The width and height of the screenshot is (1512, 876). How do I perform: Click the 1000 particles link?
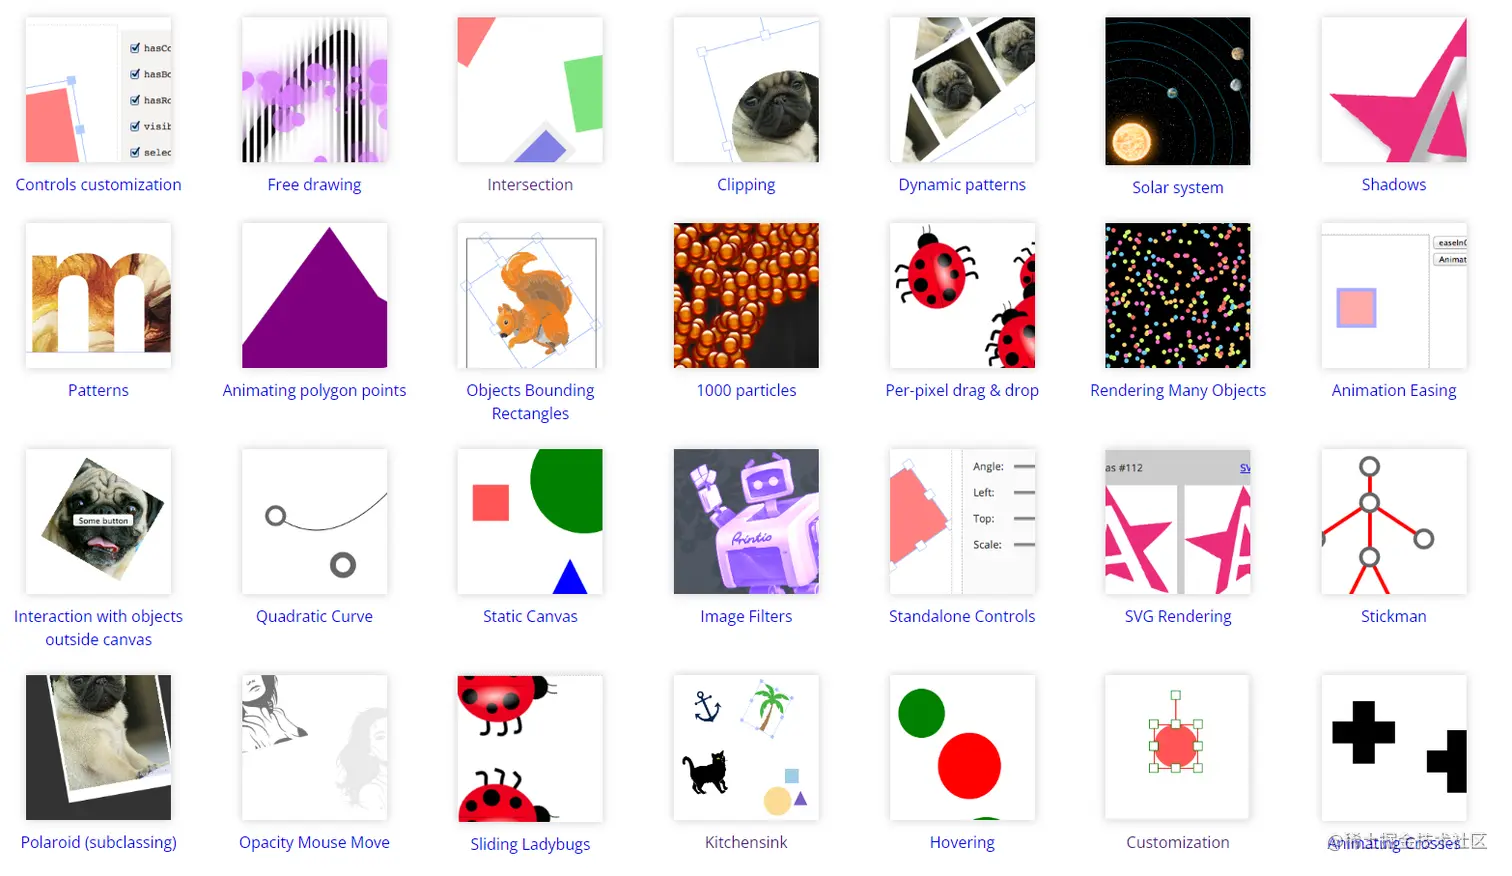point(746,391)
